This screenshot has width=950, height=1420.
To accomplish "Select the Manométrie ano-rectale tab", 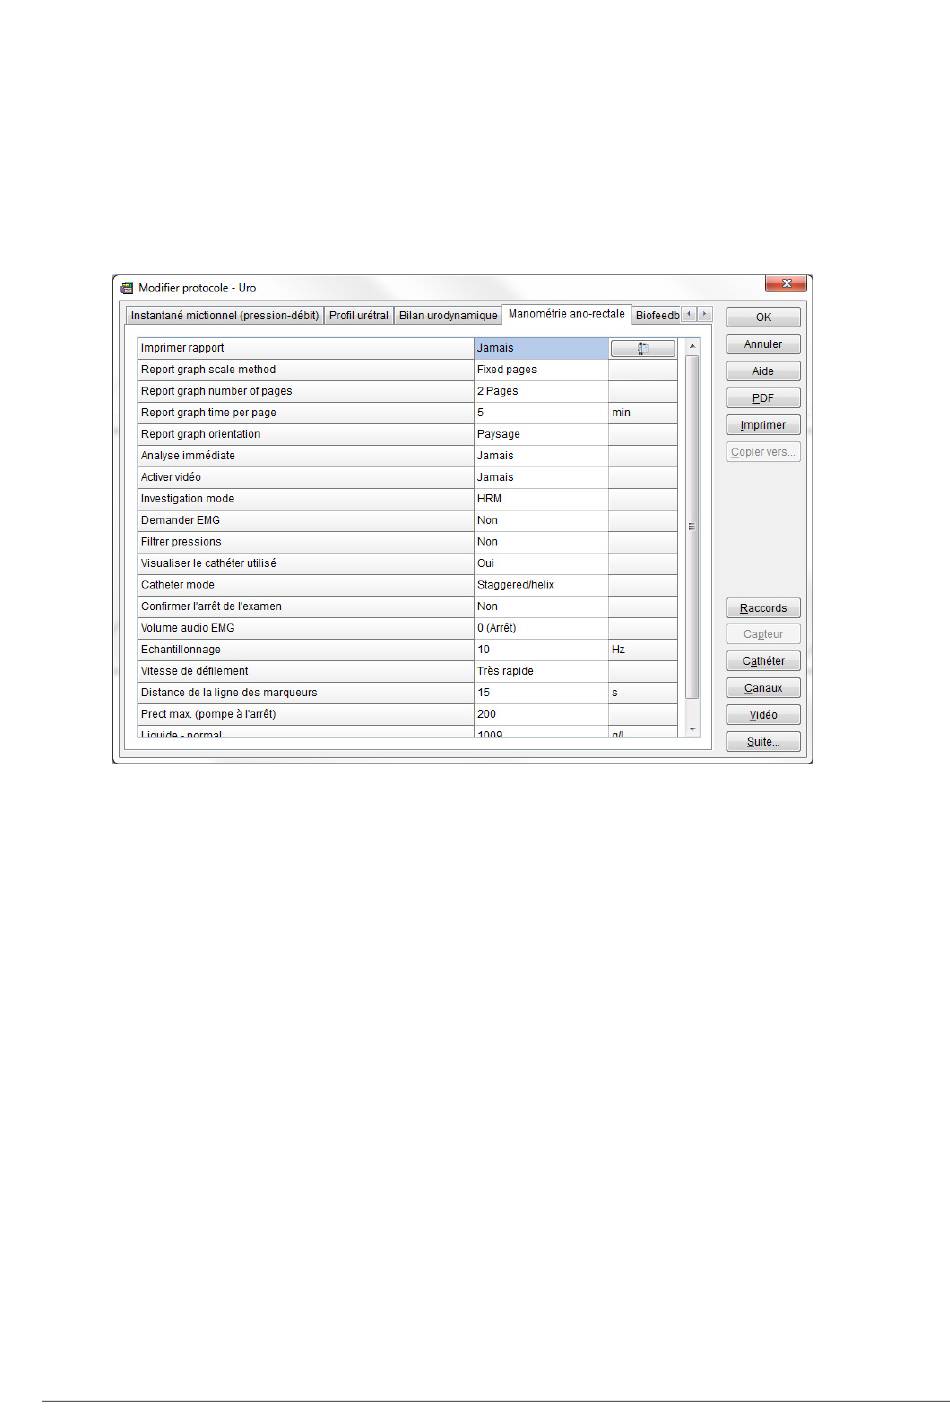I will click(567, 314).
